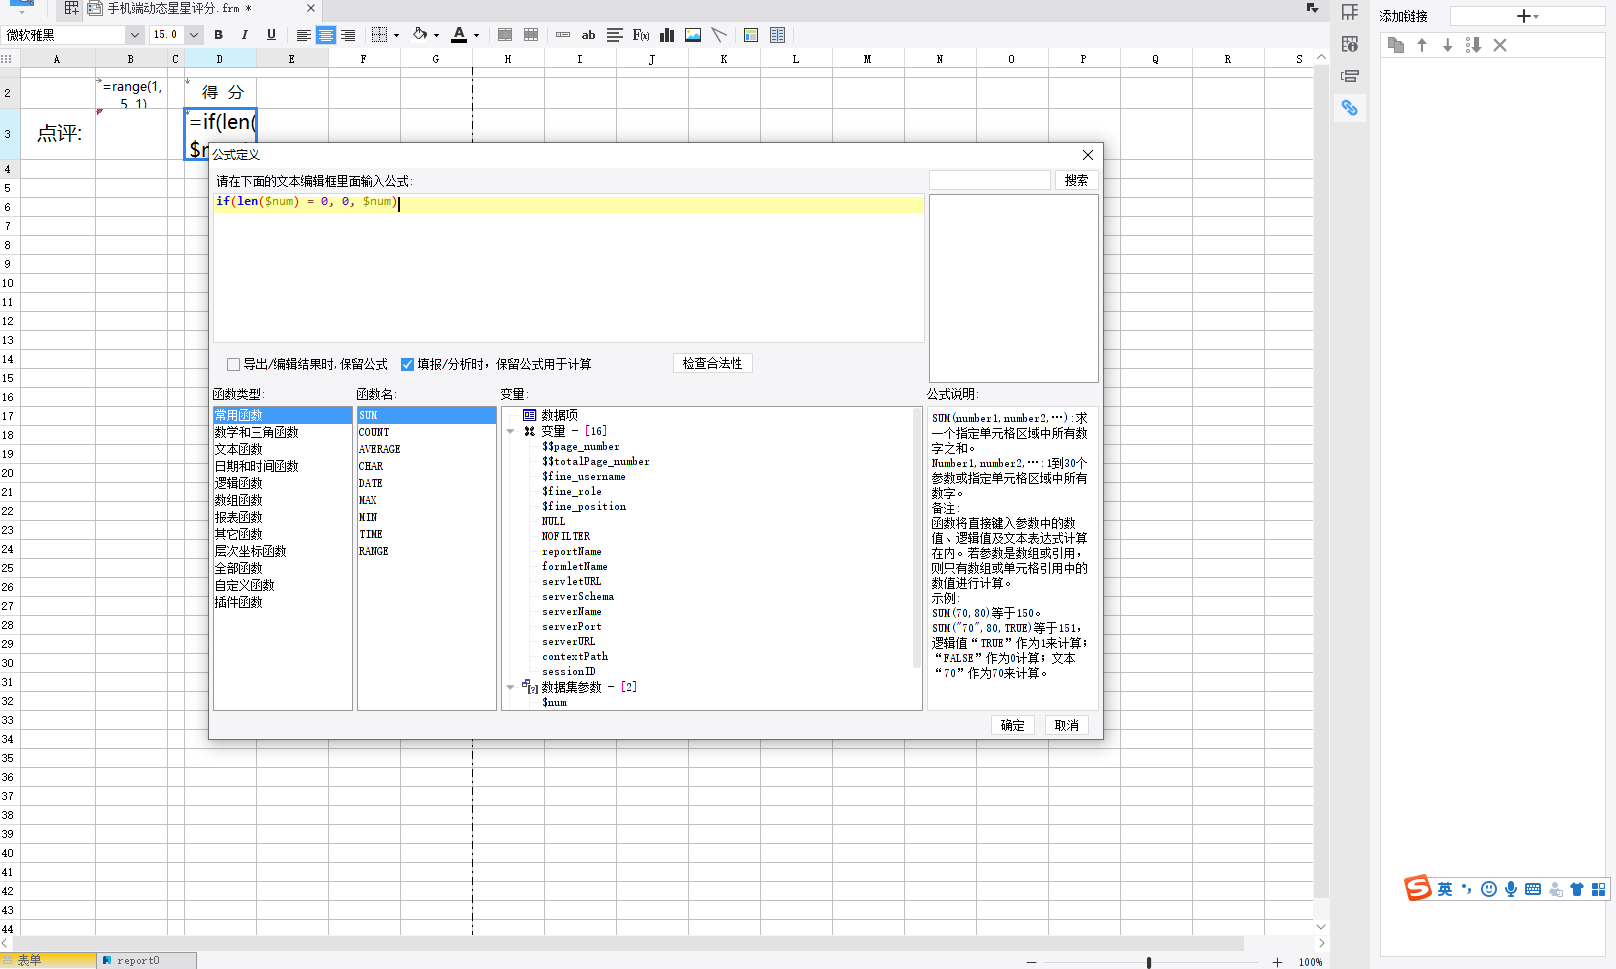The height and width of the screenshot is (969, 1616).
Task: Insert plain text element (ab icon)
Action: (x=589, y=35)
